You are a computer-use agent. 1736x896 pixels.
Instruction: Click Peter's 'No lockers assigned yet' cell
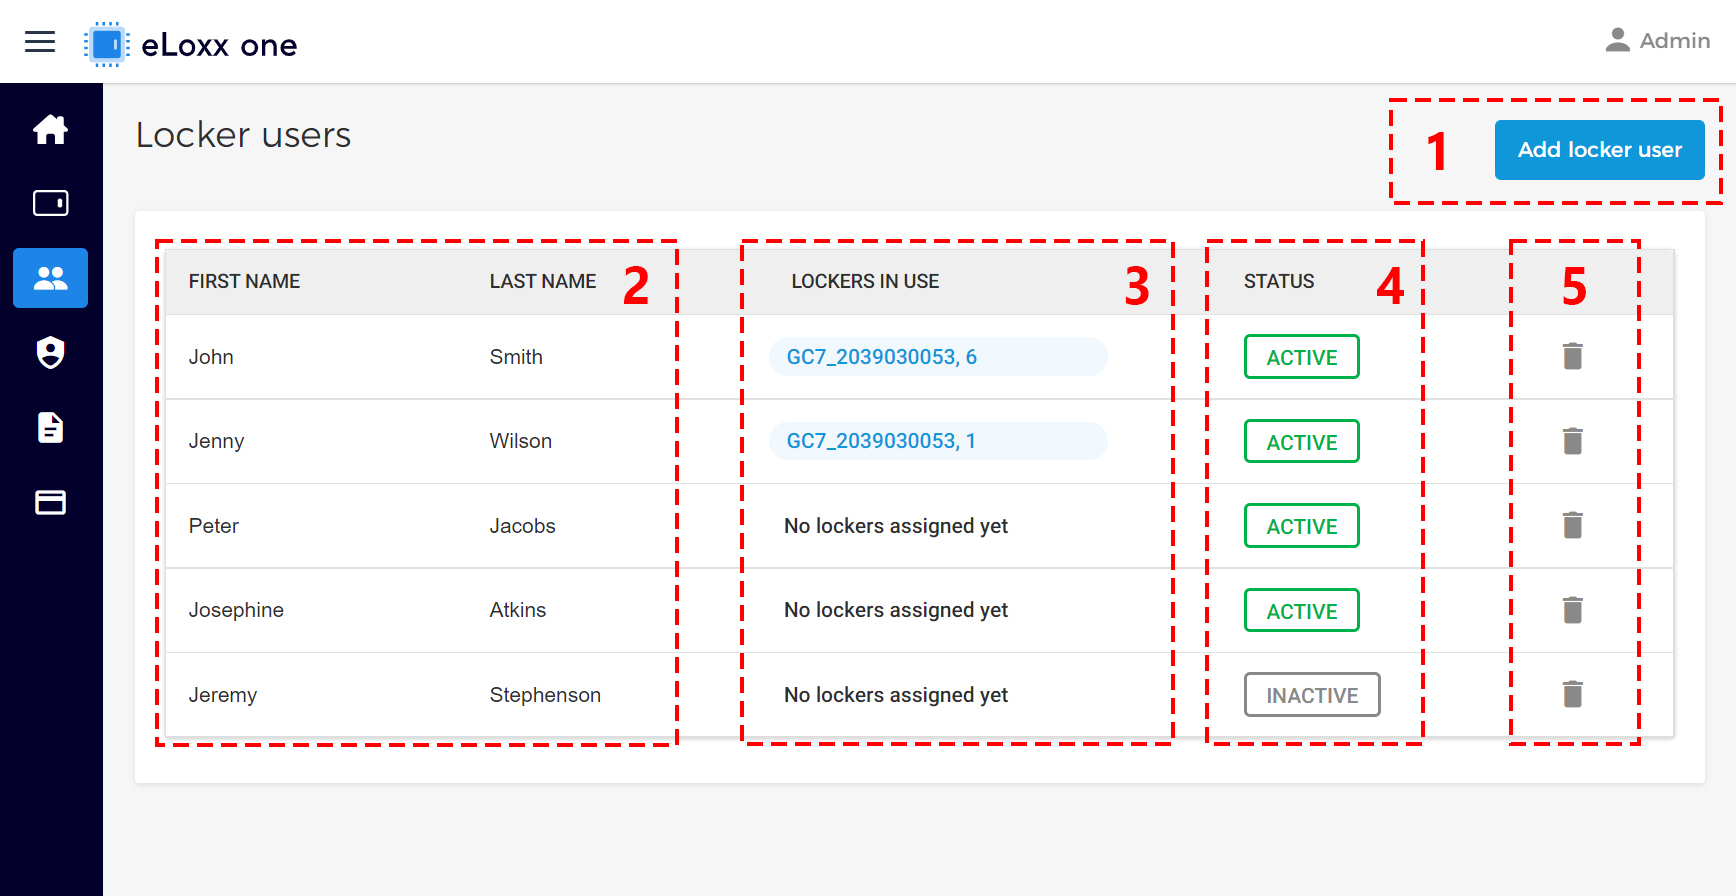coord(896,526)
